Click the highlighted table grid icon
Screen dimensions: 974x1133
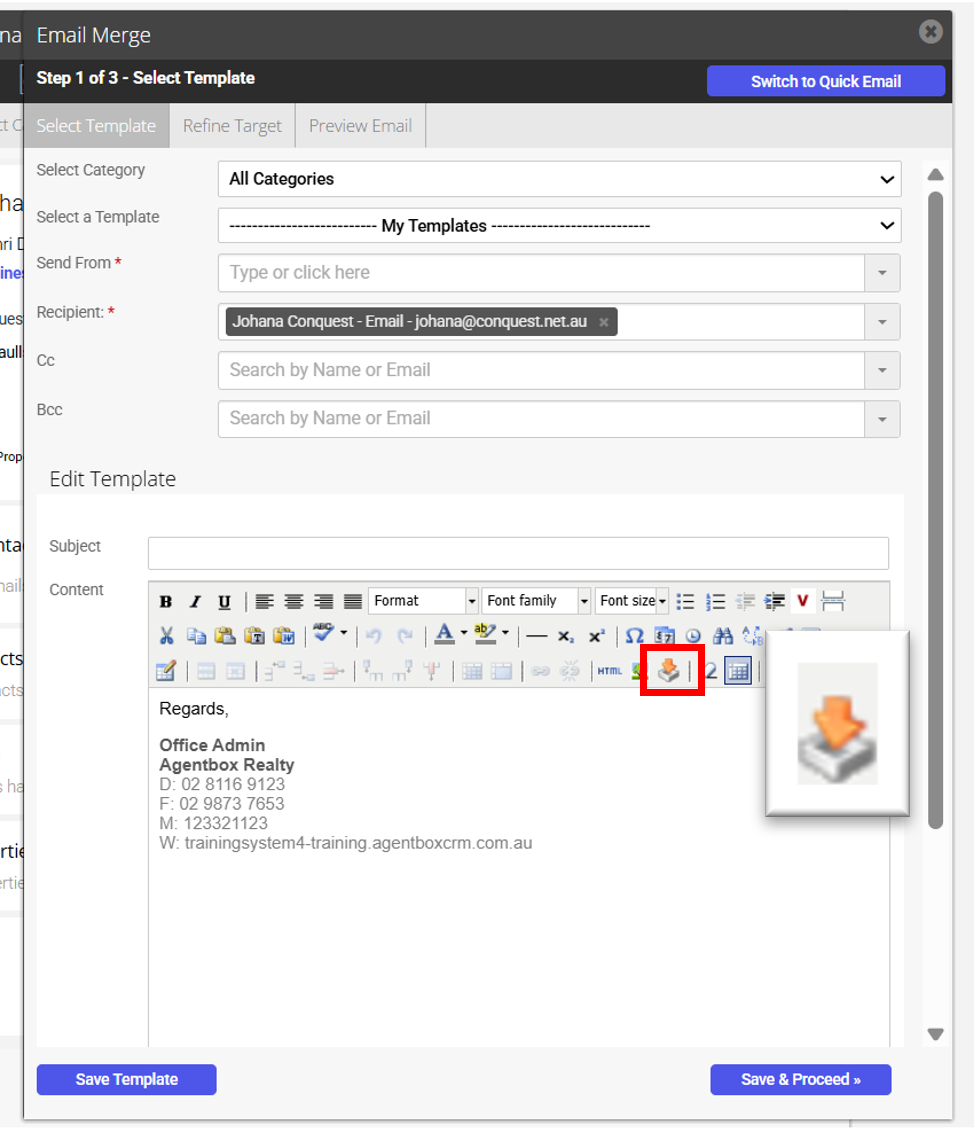coord(738,671)
